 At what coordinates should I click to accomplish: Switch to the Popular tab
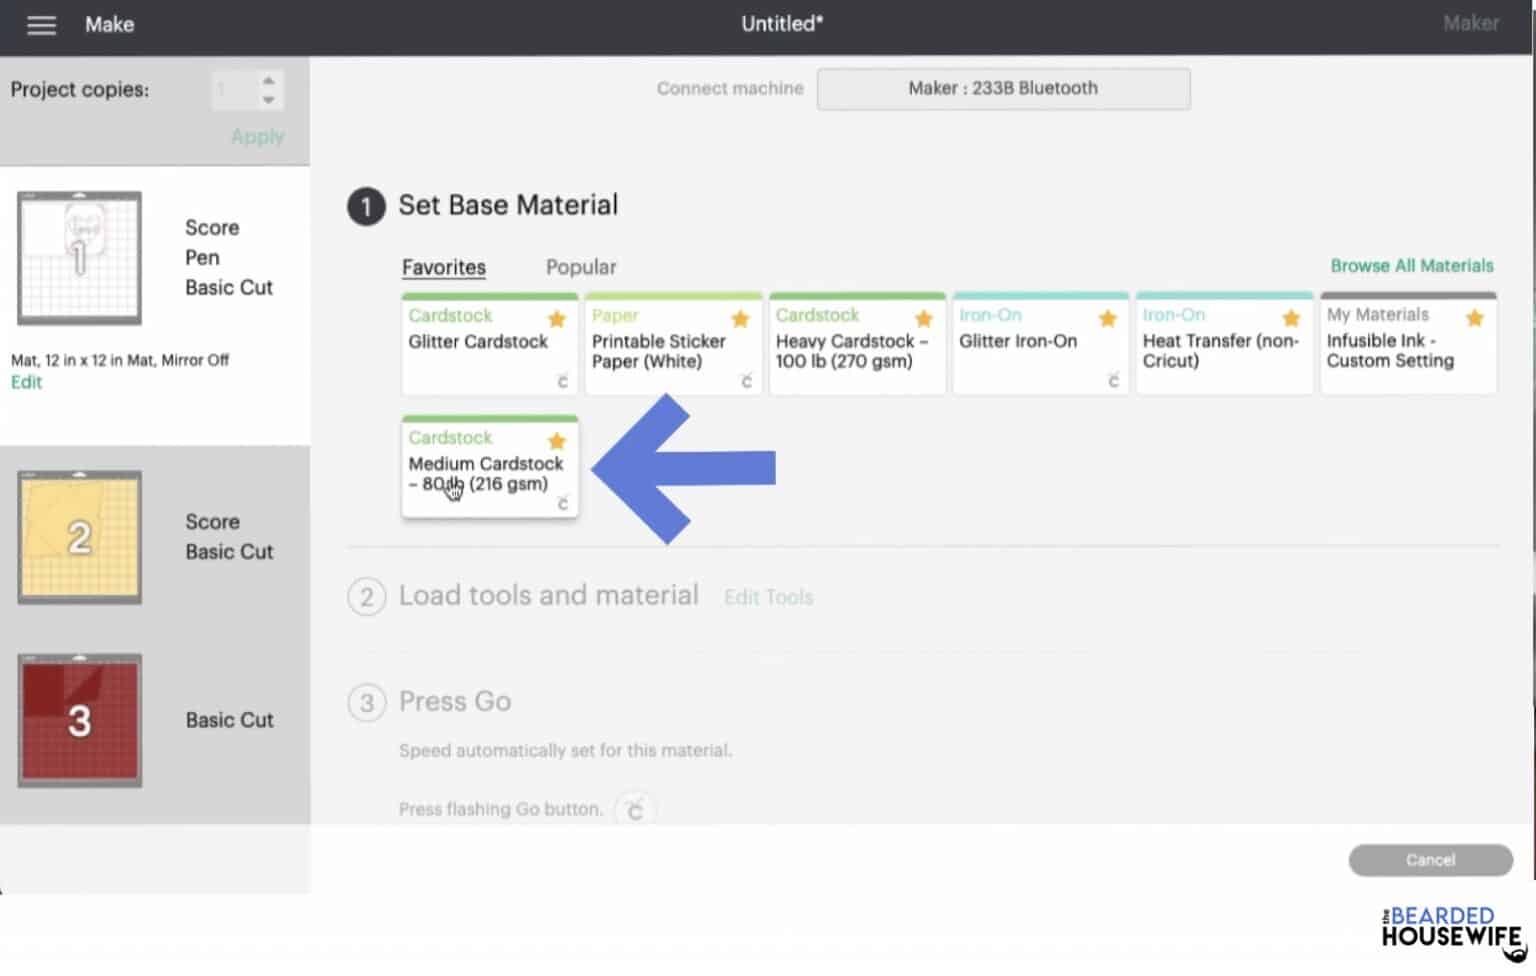pos(580,267)
